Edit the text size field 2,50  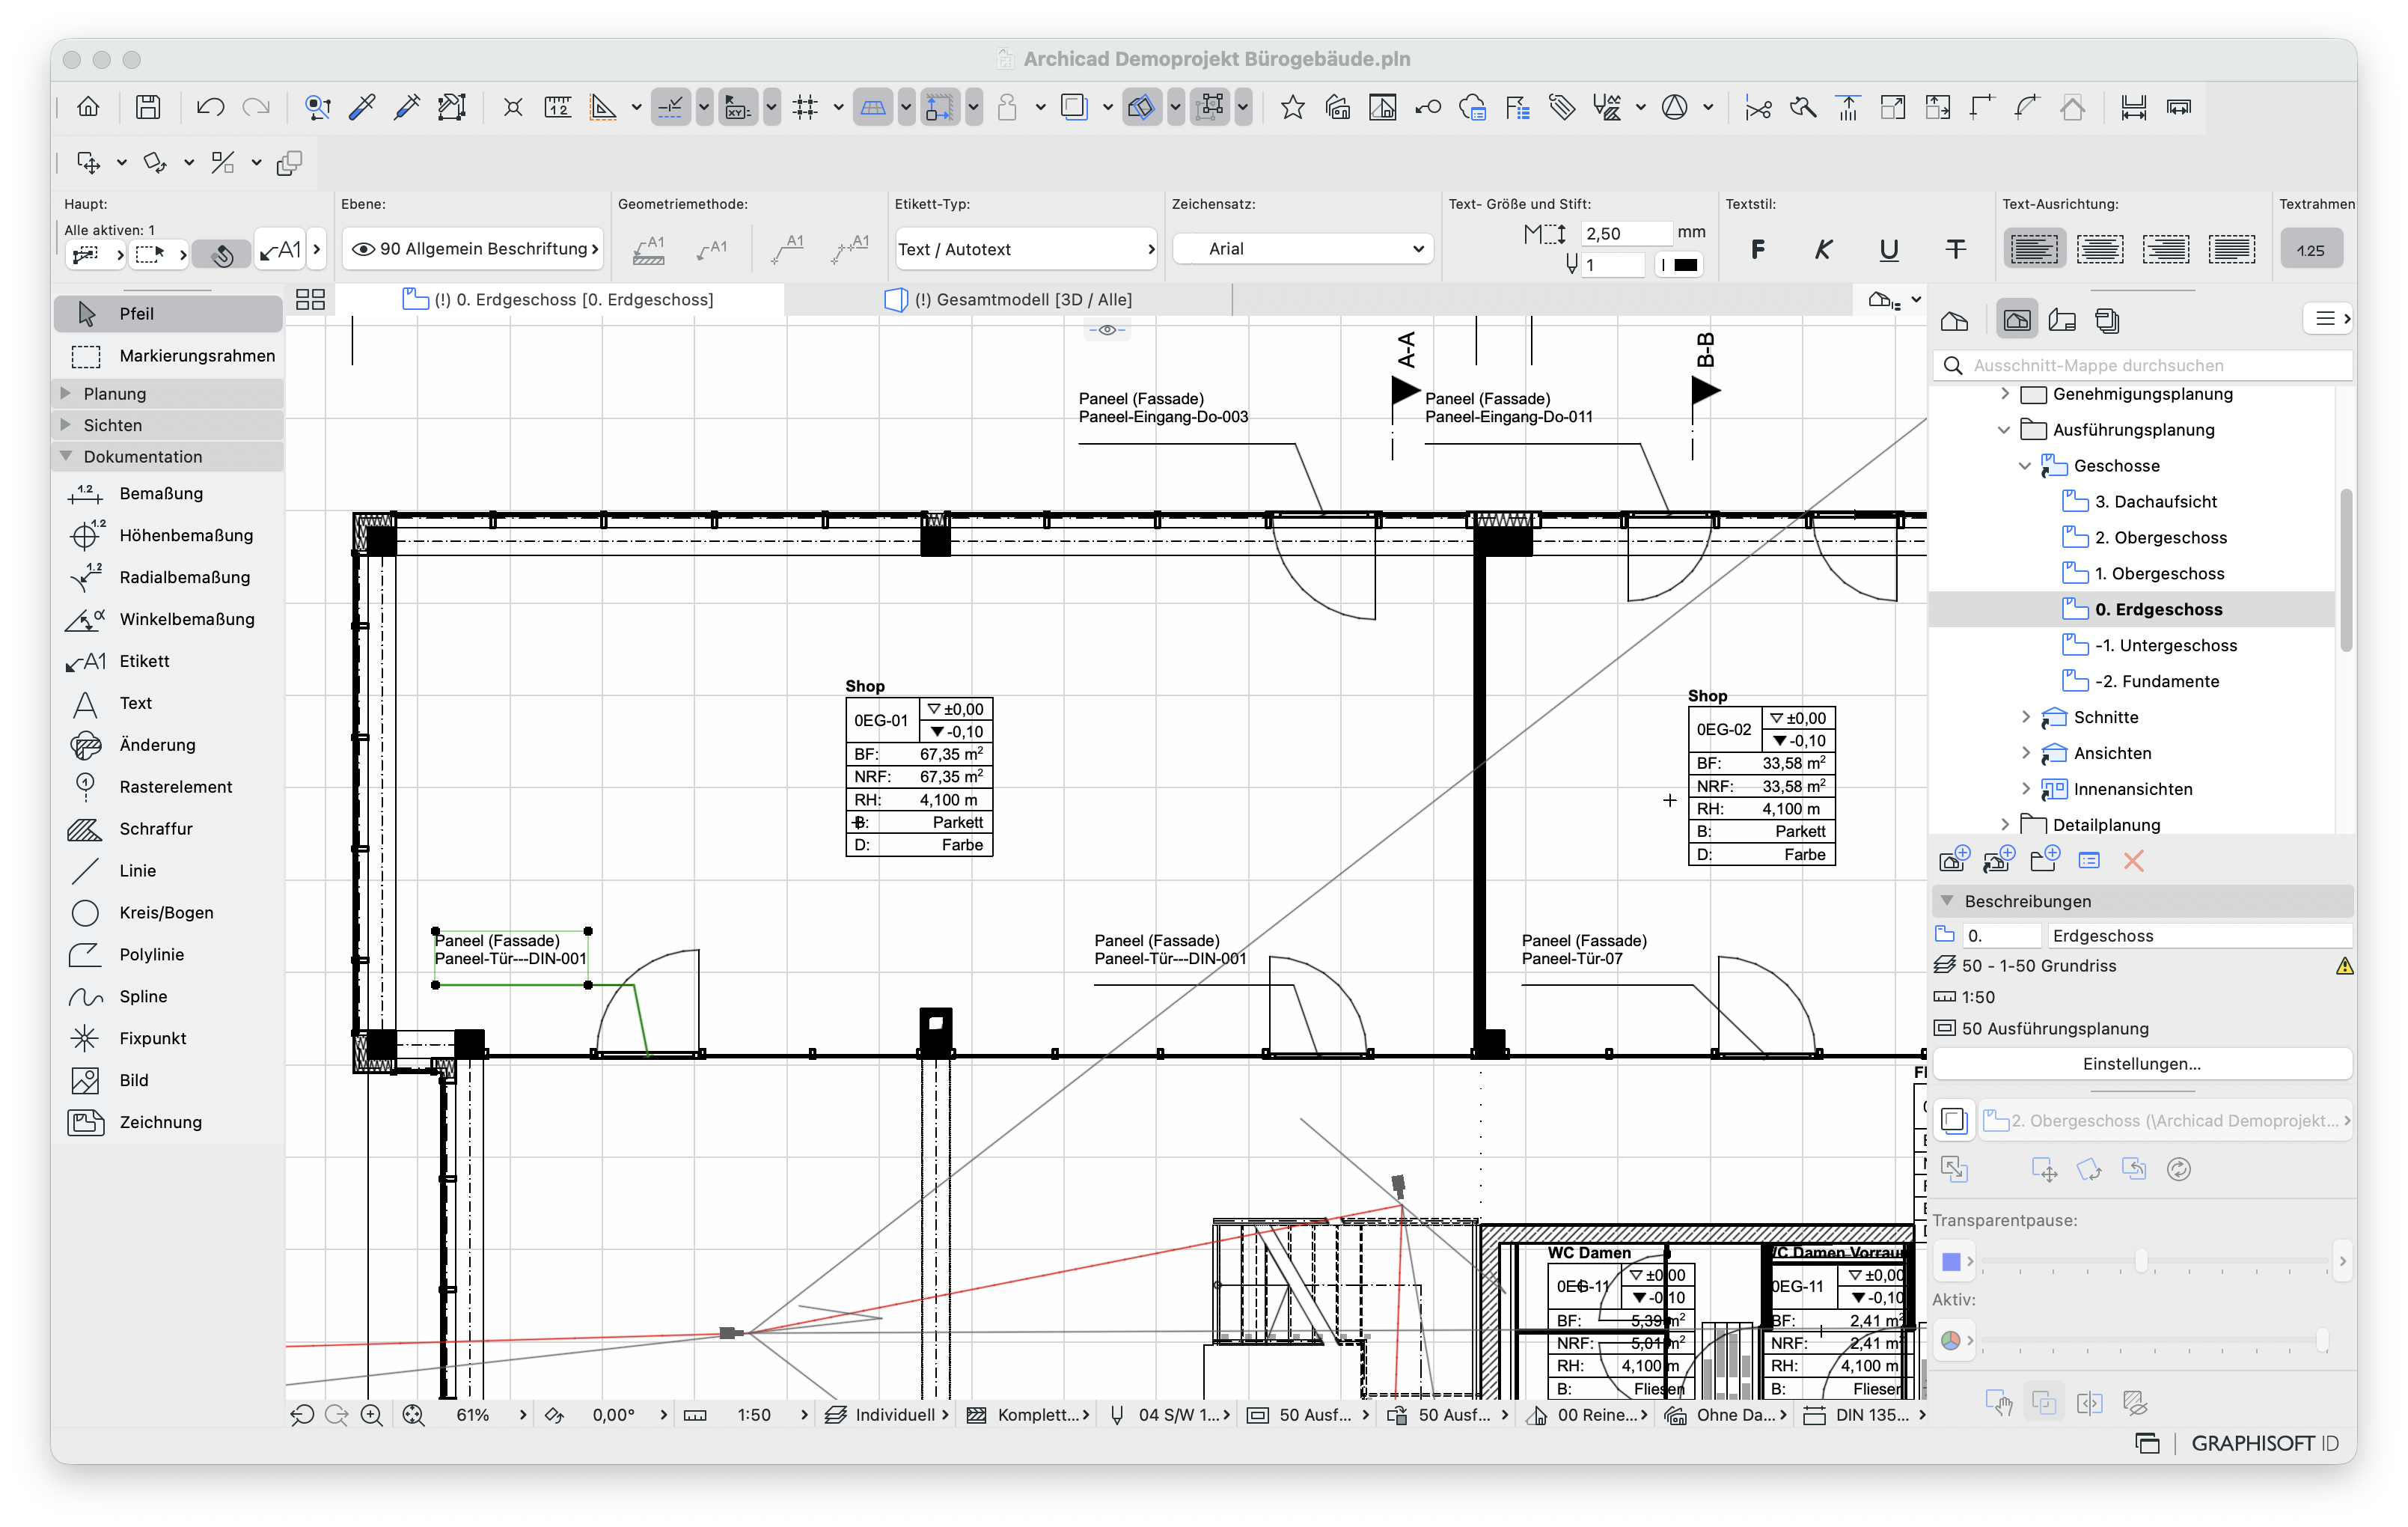[x=1626, y=234]
